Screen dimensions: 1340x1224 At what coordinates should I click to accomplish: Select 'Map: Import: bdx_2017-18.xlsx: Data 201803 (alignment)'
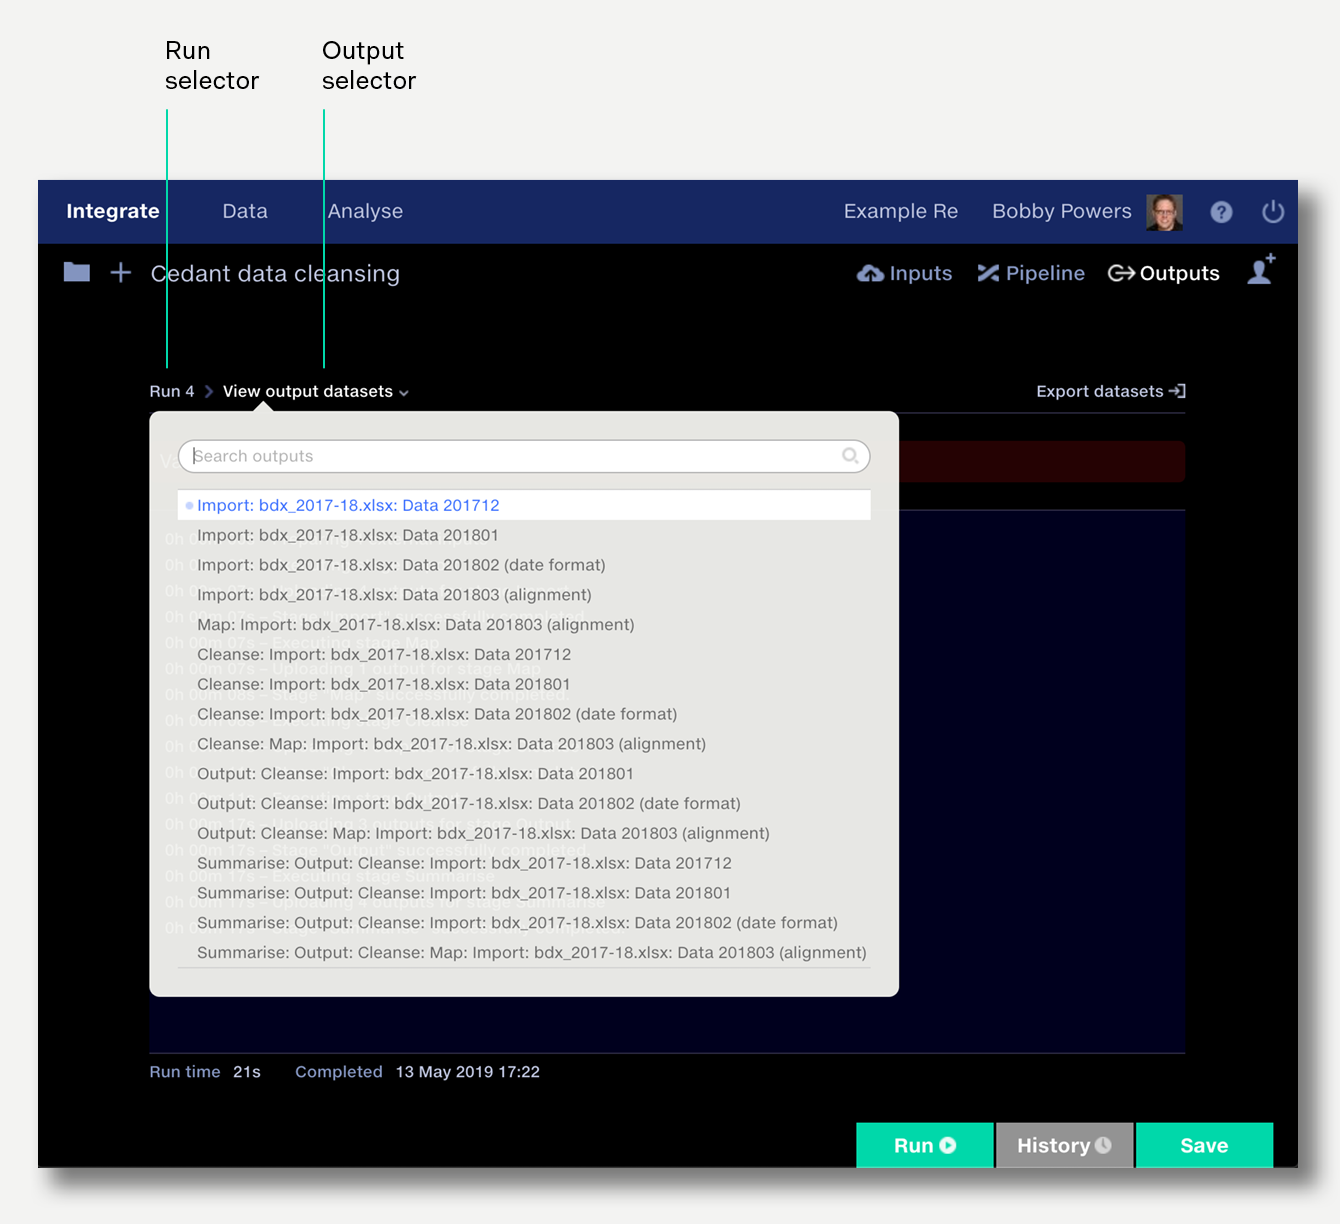coord(524,624)
